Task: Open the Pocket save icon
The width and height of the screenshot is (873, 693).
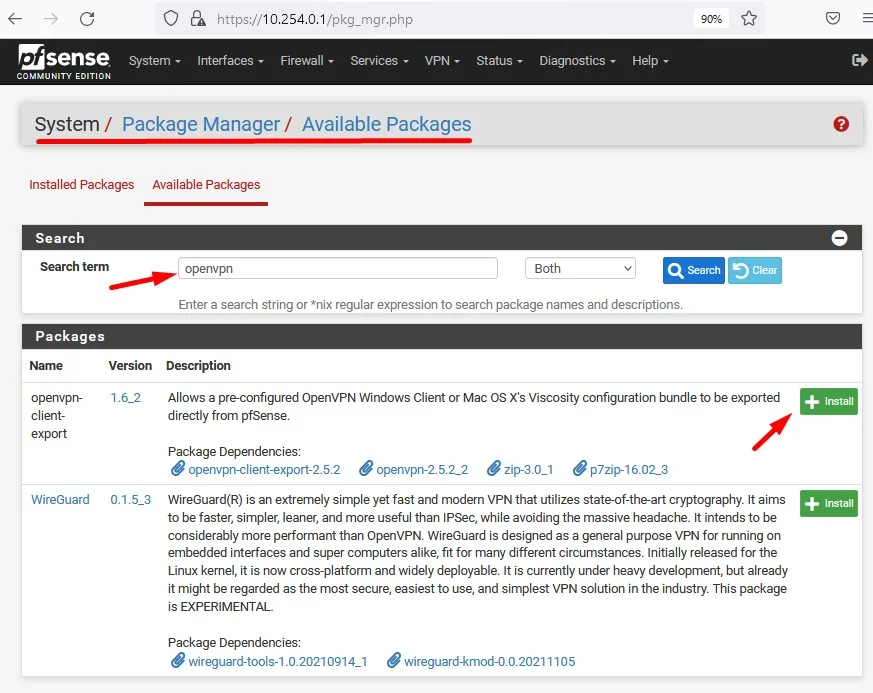Action: [832, 18]
